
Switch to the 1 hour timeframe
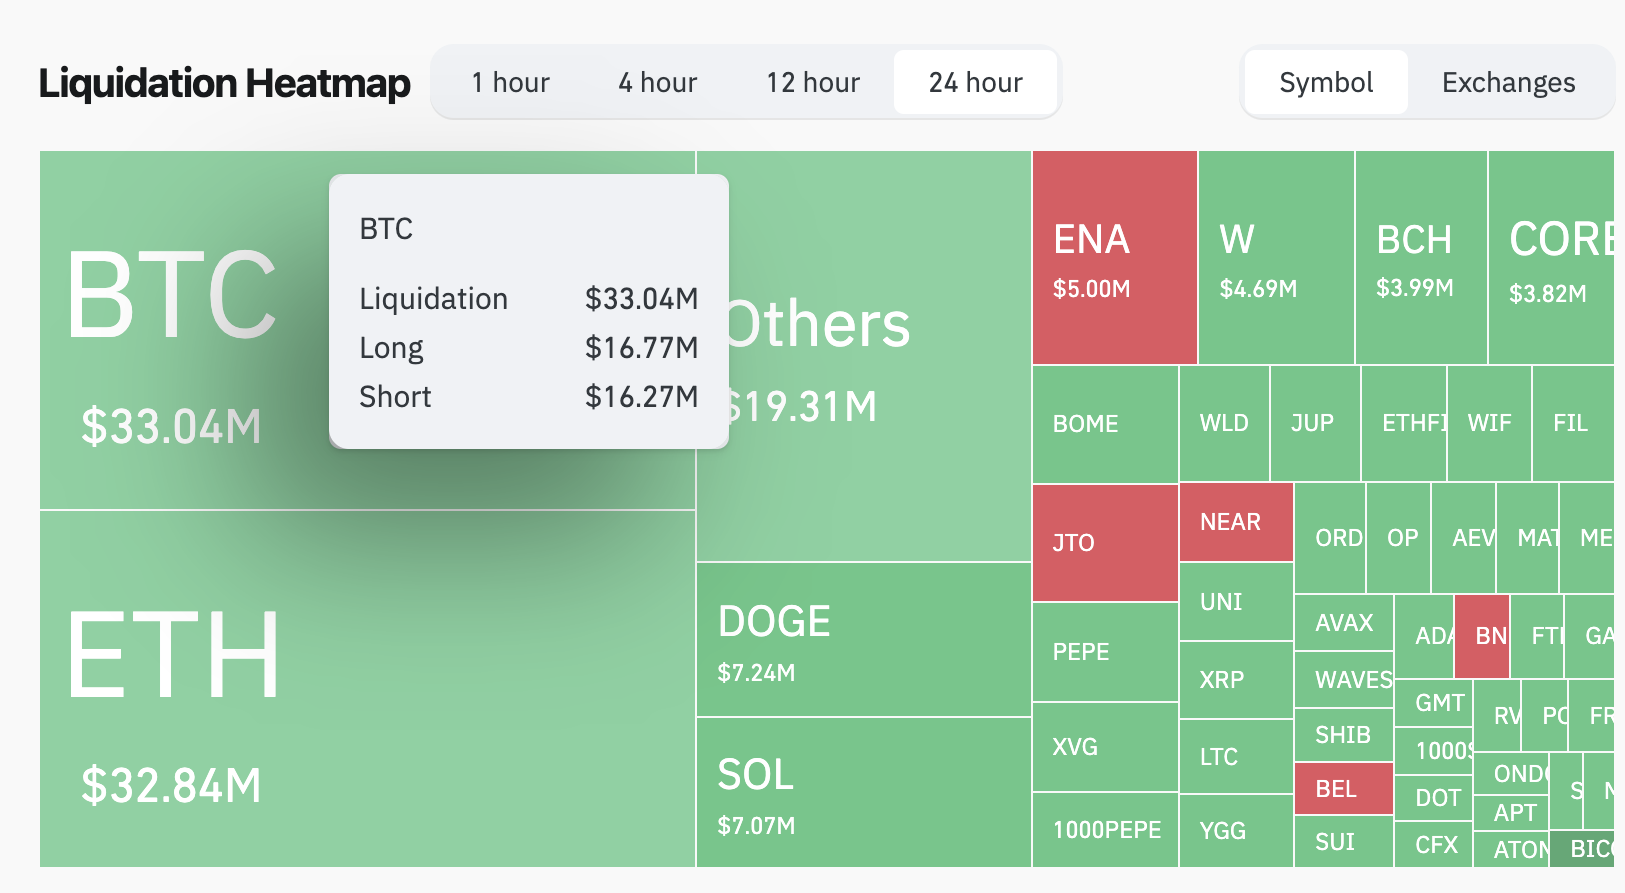pos(510,82)
